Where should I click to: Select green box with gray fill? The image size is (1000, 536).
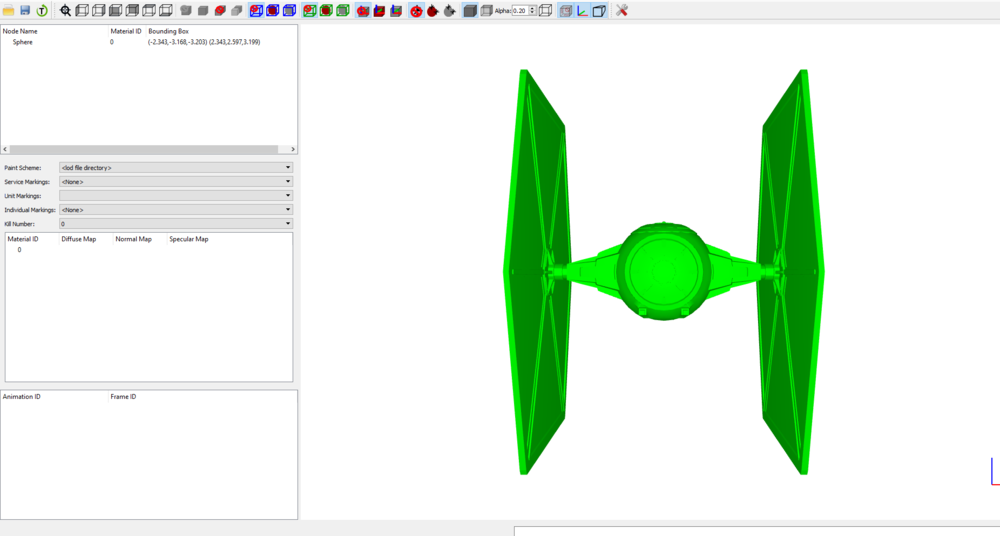(x=342, y=10)
